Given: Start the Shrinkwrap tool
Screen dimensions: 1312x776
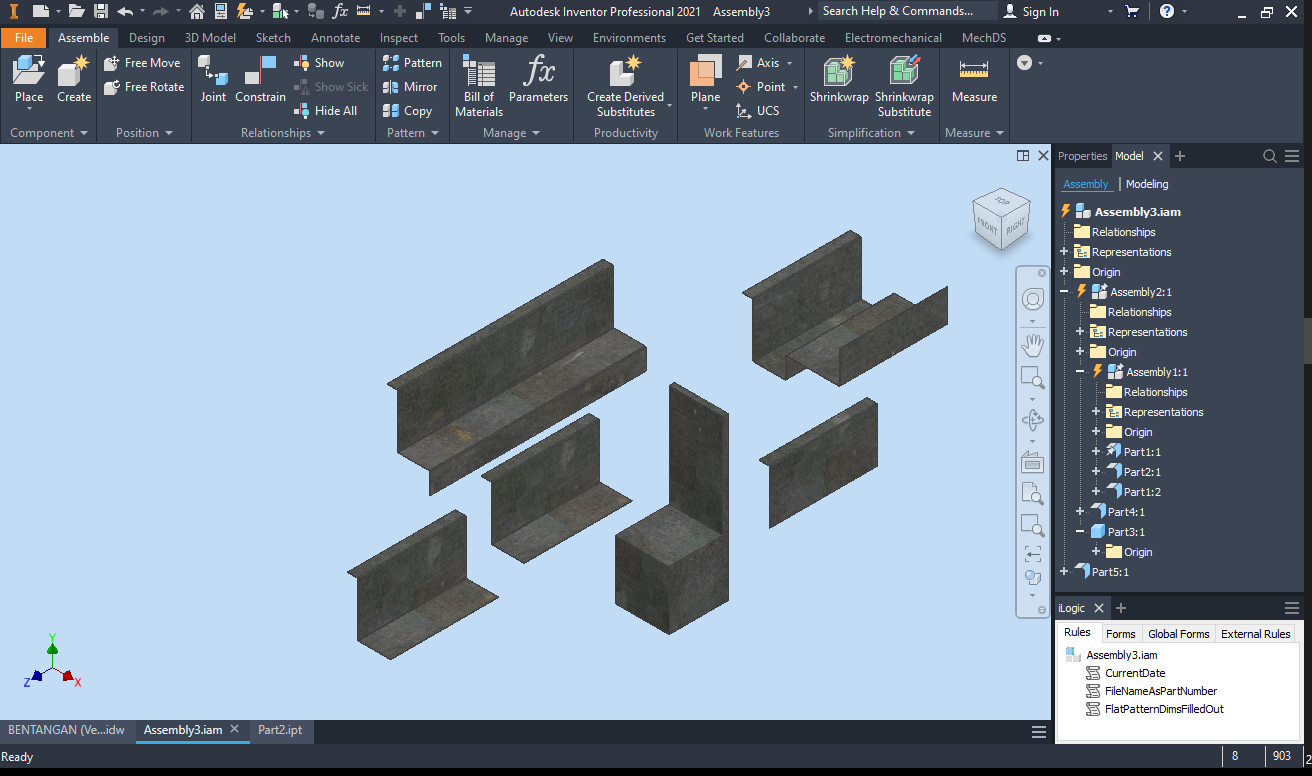Looking at the screenshot, I should coord(839,80).
